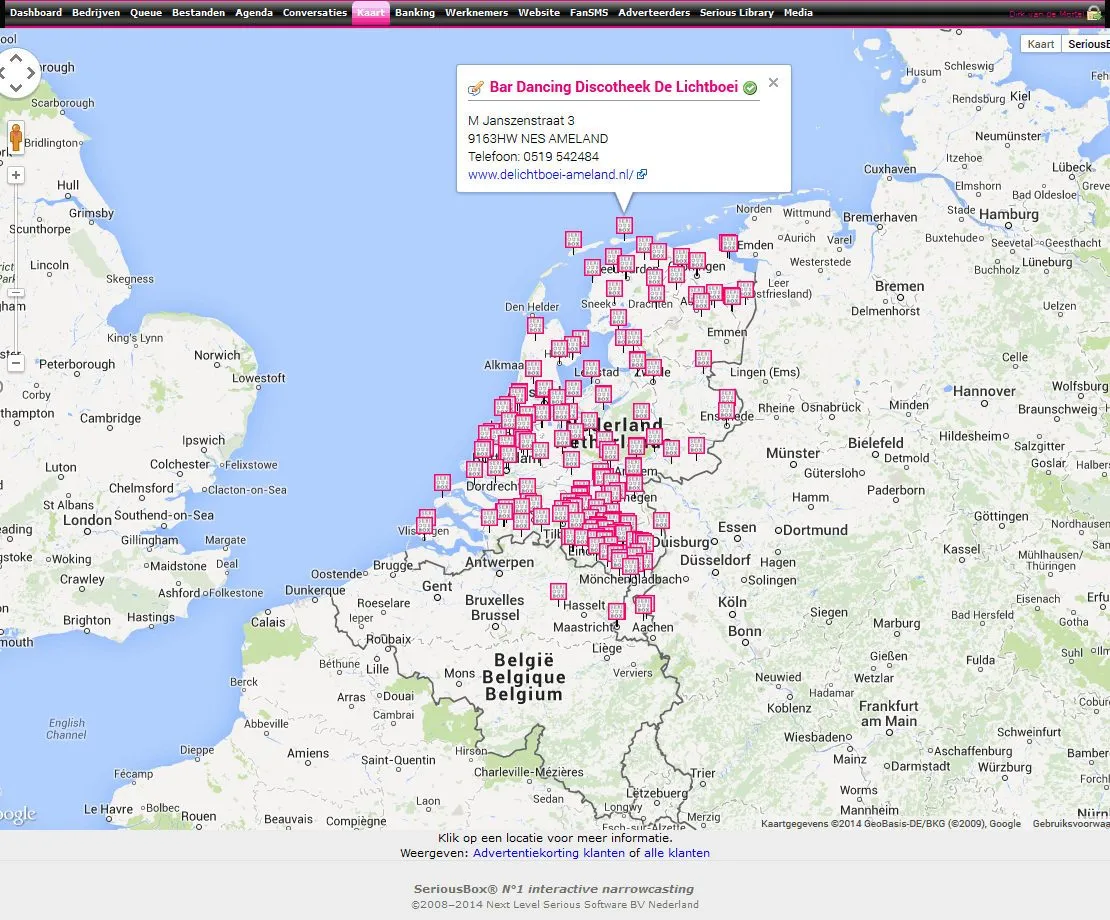Close the De Lichtboei info popup
Screen dimensions: 1110x920
click(x=774, y=83)
